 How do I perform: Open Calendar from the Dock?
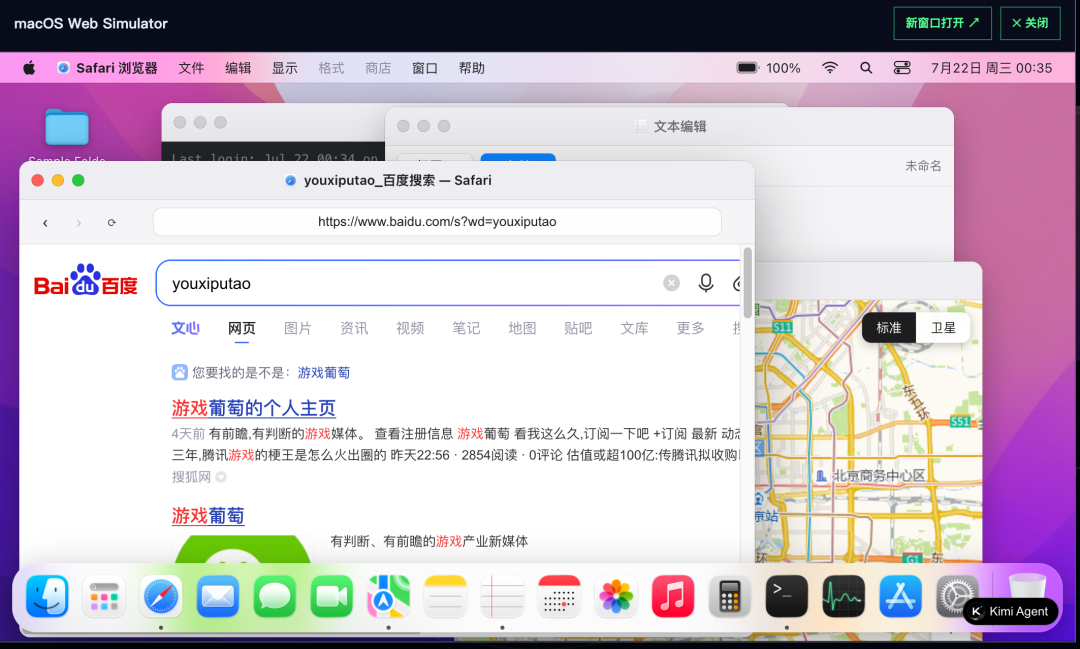coord(559,596)
